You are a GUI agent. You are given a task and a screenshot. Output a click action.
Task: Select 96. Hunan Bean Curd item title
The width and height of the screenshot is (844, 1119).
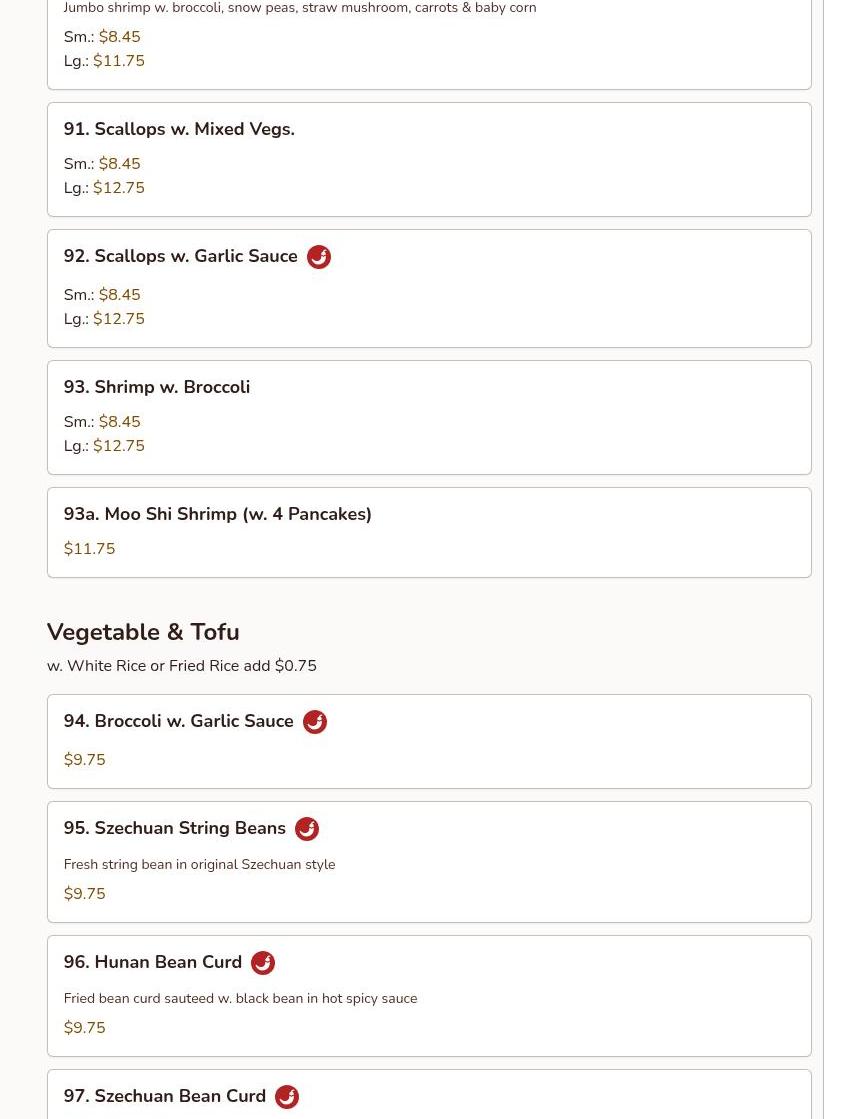153,962
